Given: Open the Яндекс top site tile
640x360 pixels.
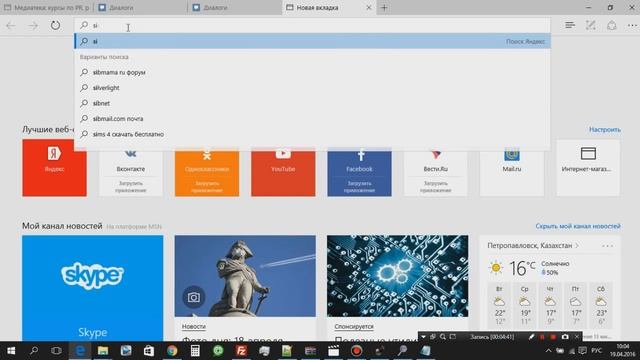Looking at the screenshot, I should [x=54, y=168].
